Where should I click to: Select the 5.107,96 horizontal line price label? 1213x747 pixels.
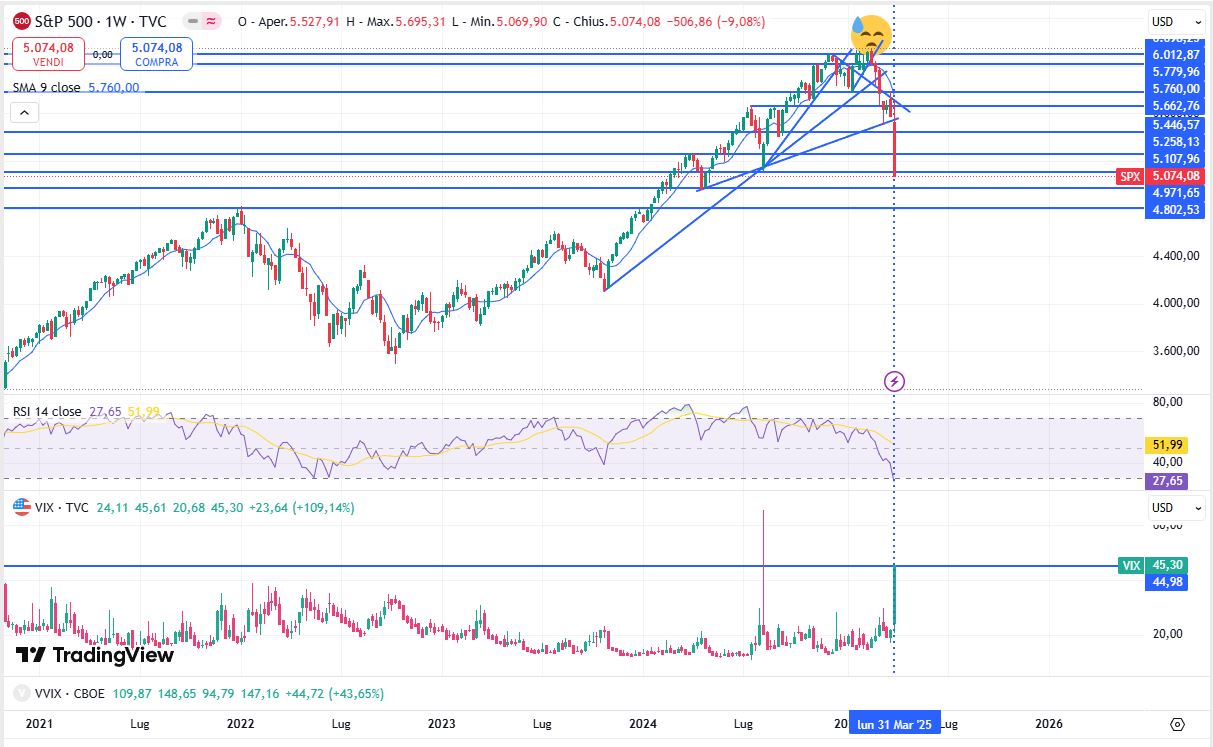1175,158
